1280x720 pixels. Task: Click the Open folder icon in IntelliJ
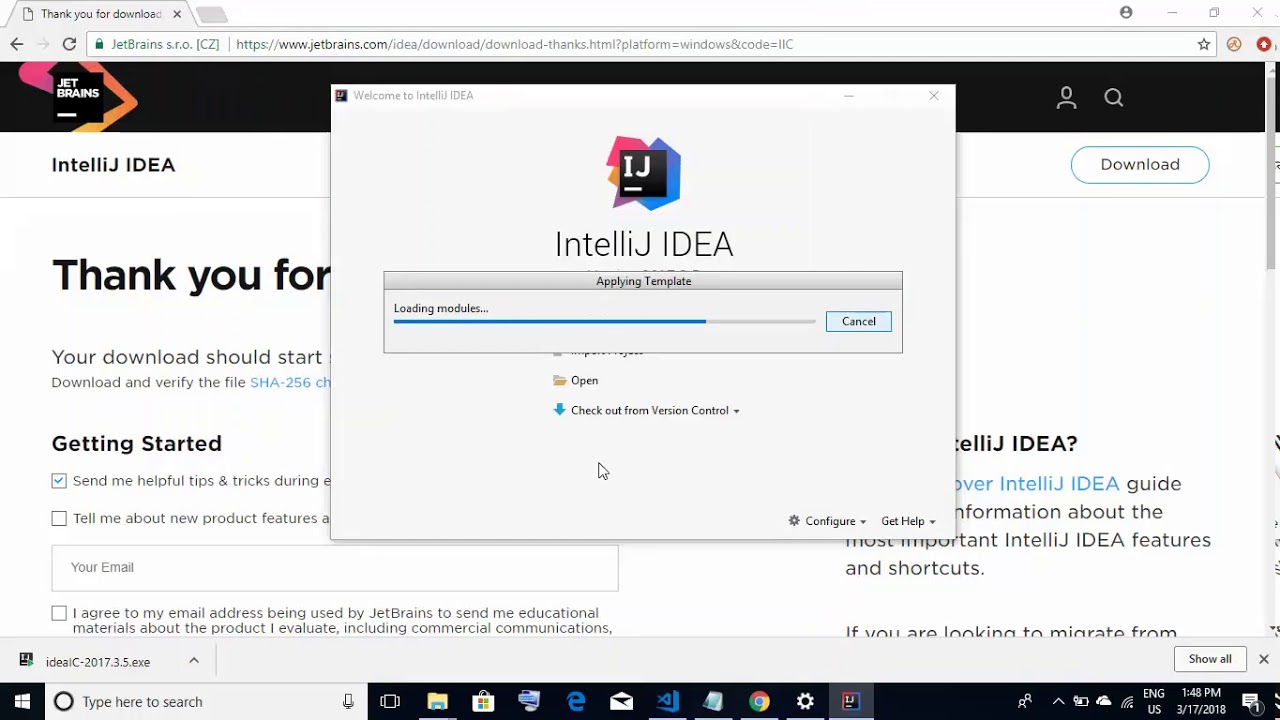[560, 380]
